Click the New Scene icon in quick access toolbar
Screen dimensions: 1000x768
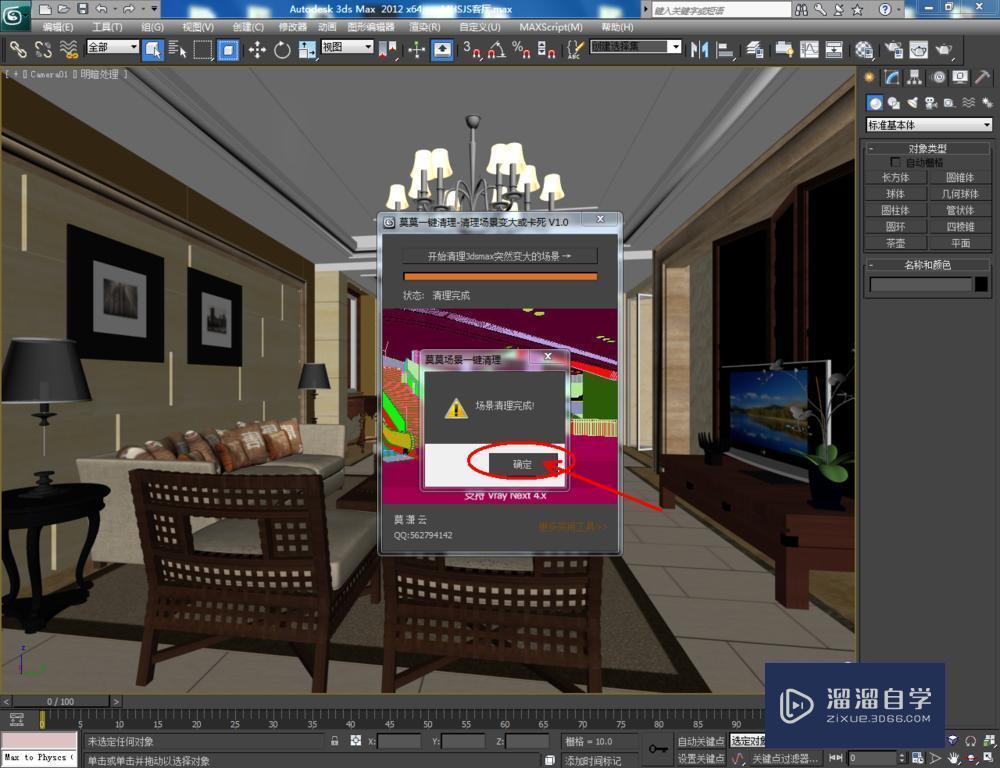pos(44,9)
